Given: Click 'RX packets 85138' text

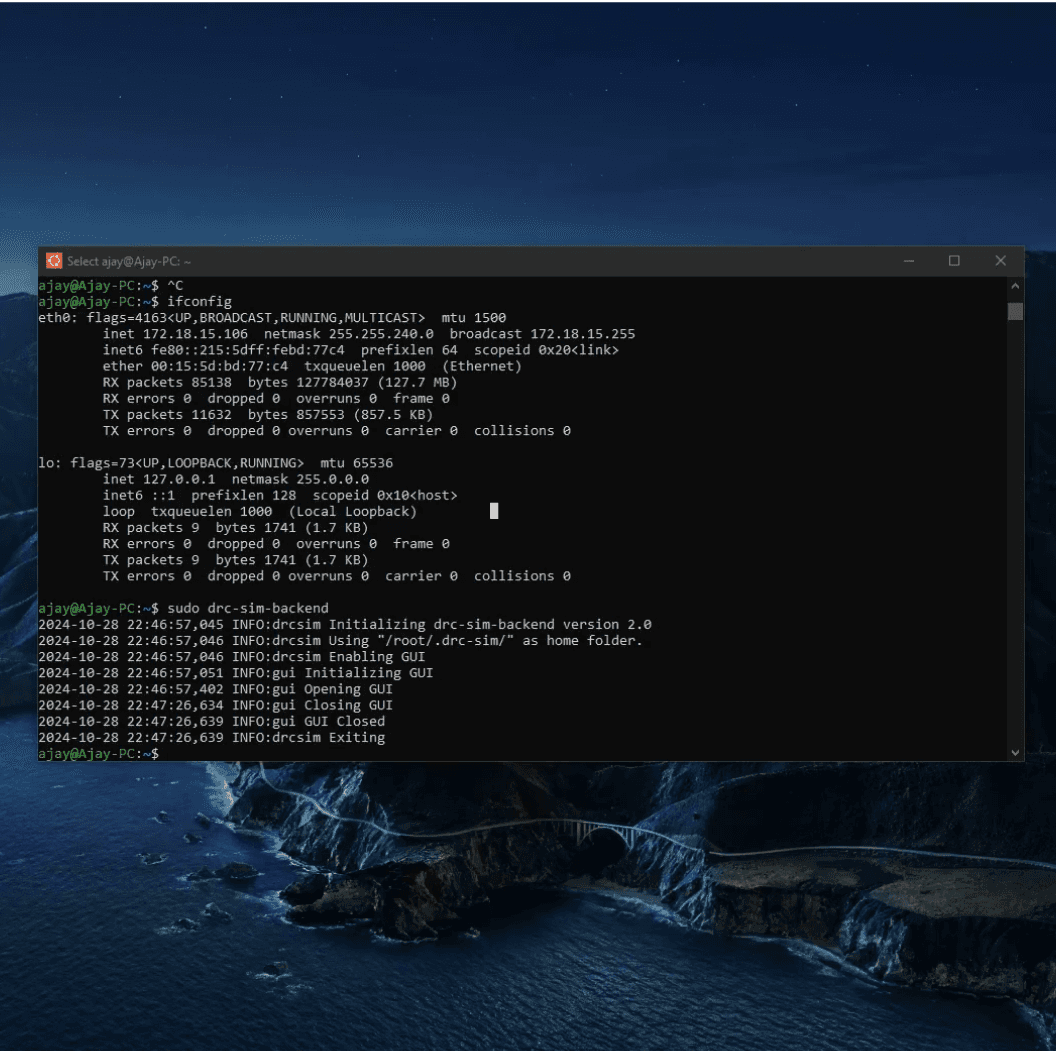Looking at the screenshot, I should point(167,382).
